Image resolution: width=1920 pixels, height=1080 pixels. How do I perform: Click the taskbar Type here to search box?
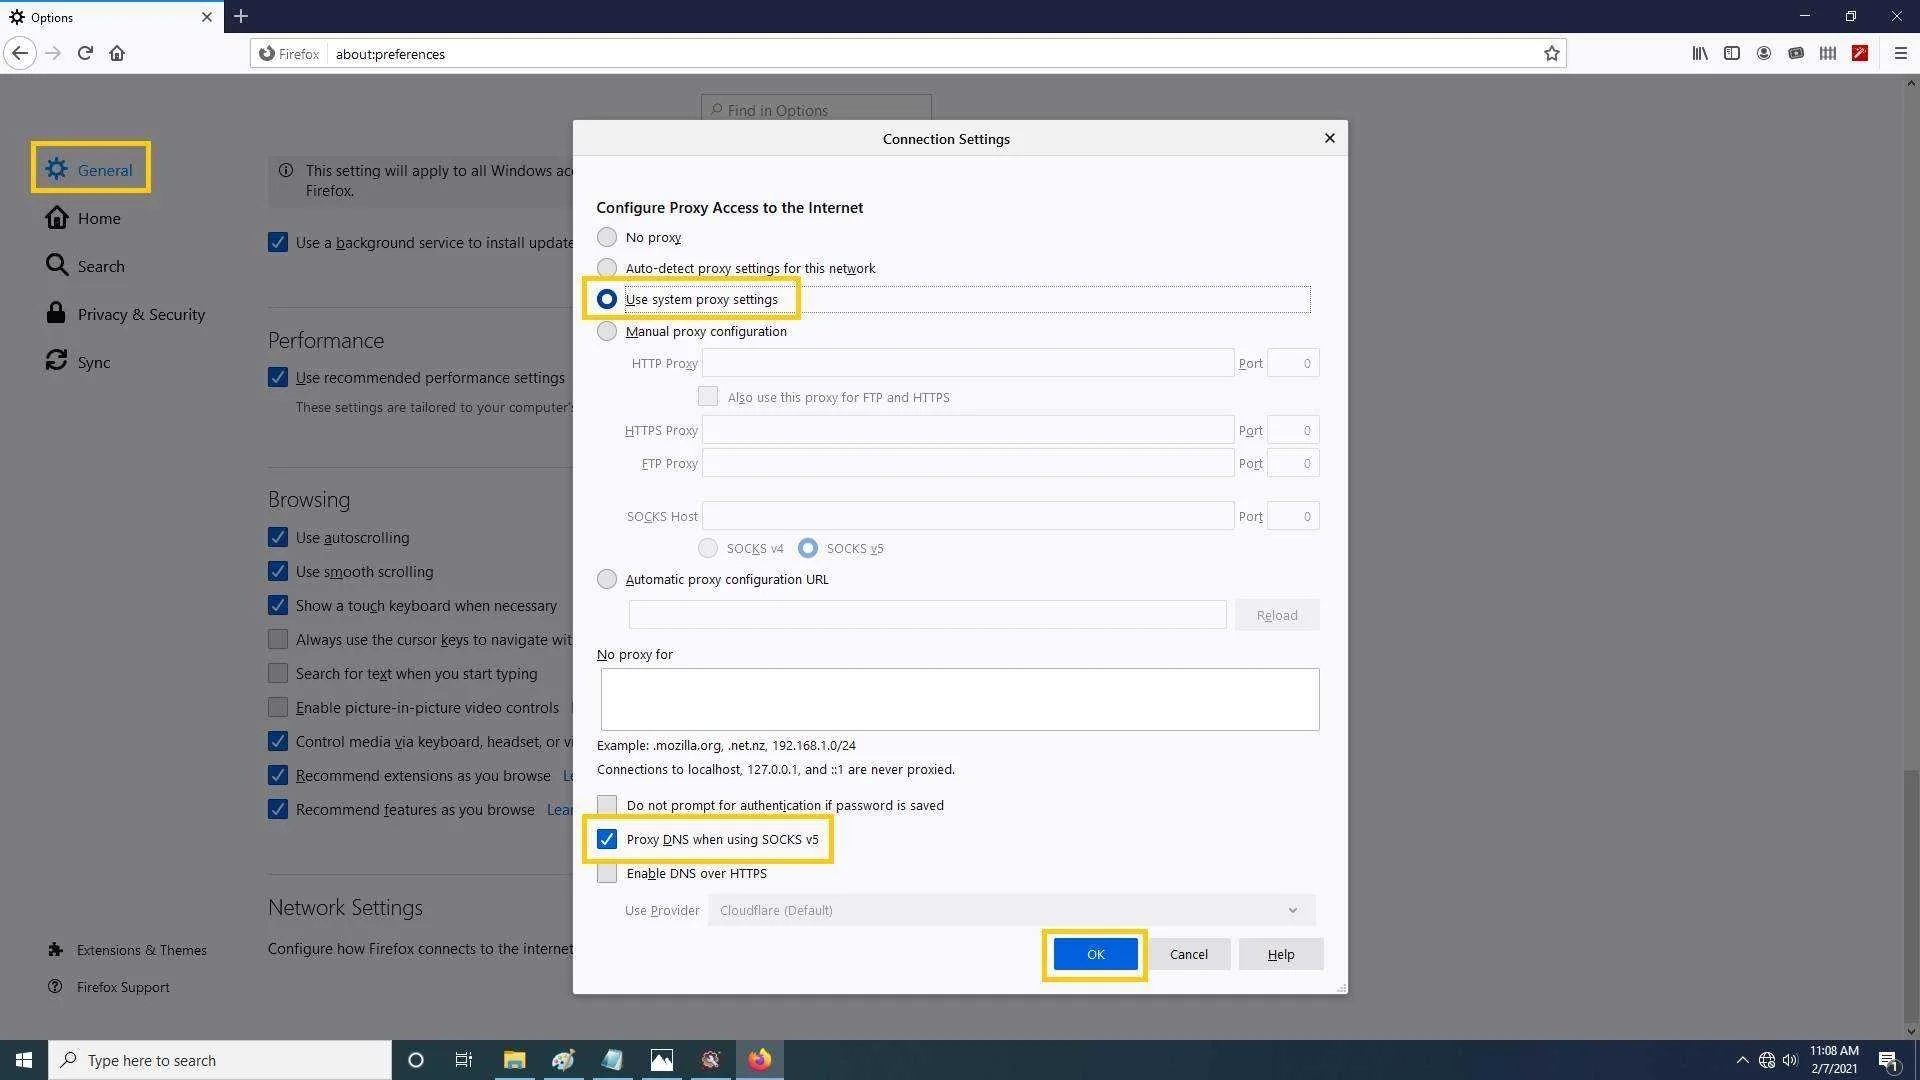point(220,1060)
